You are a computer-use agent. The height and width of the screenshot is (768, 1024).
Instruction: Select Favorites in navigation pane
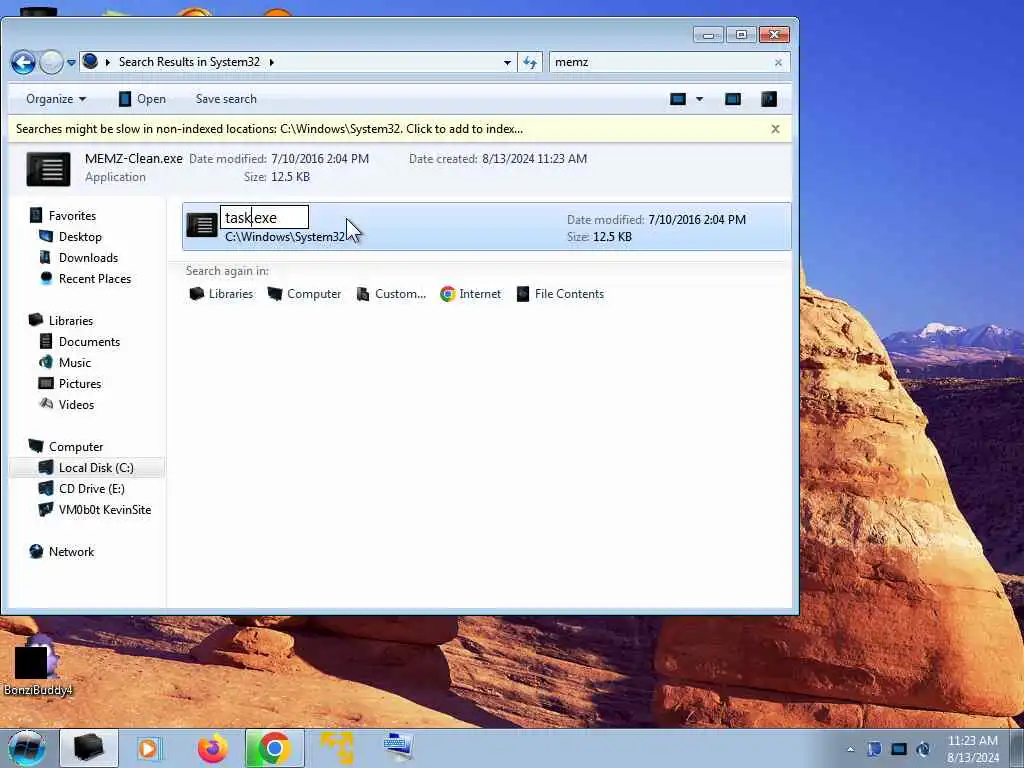(63, 216)
